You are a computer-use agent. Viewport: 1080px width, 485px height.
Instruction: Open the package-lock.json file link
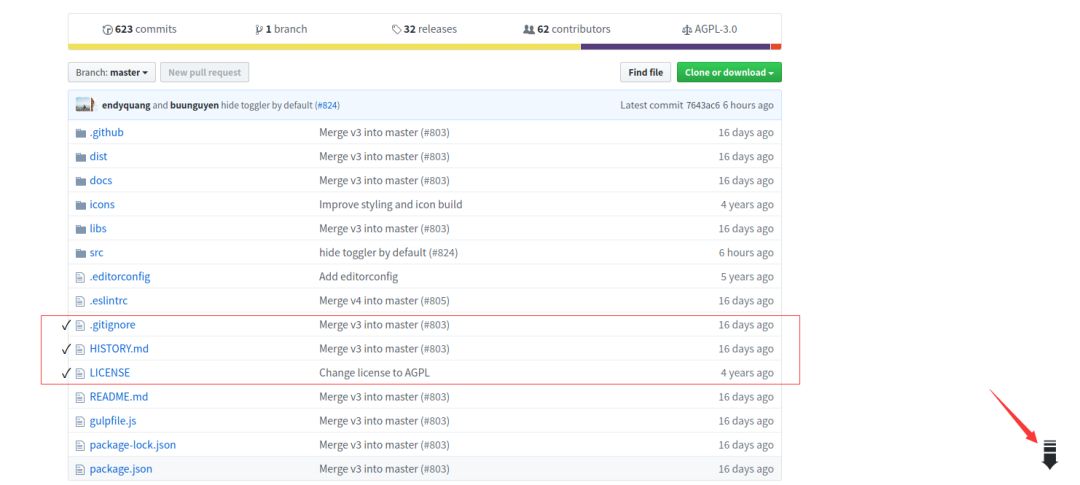(133, 446)
